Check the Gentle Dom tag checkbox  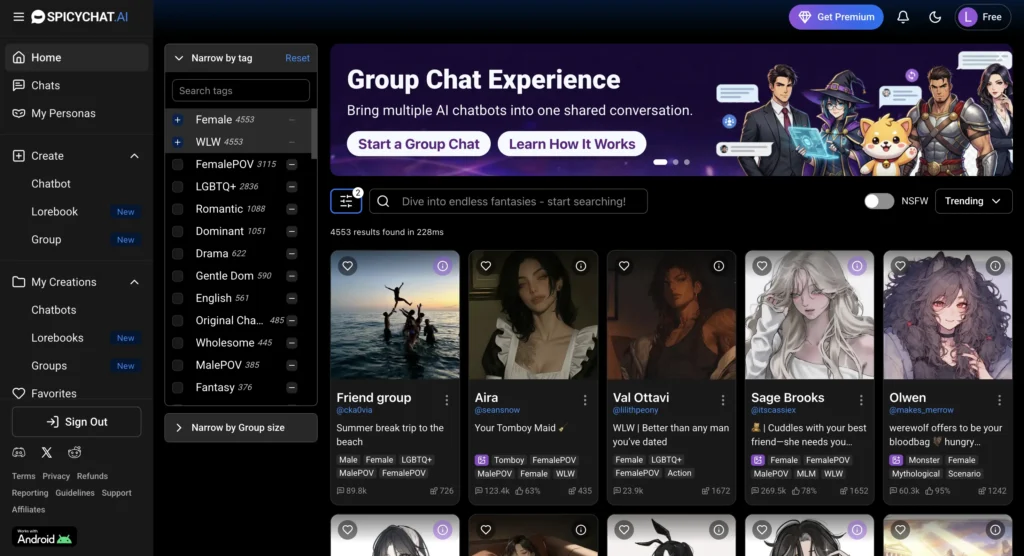click(x=178, y=276)
